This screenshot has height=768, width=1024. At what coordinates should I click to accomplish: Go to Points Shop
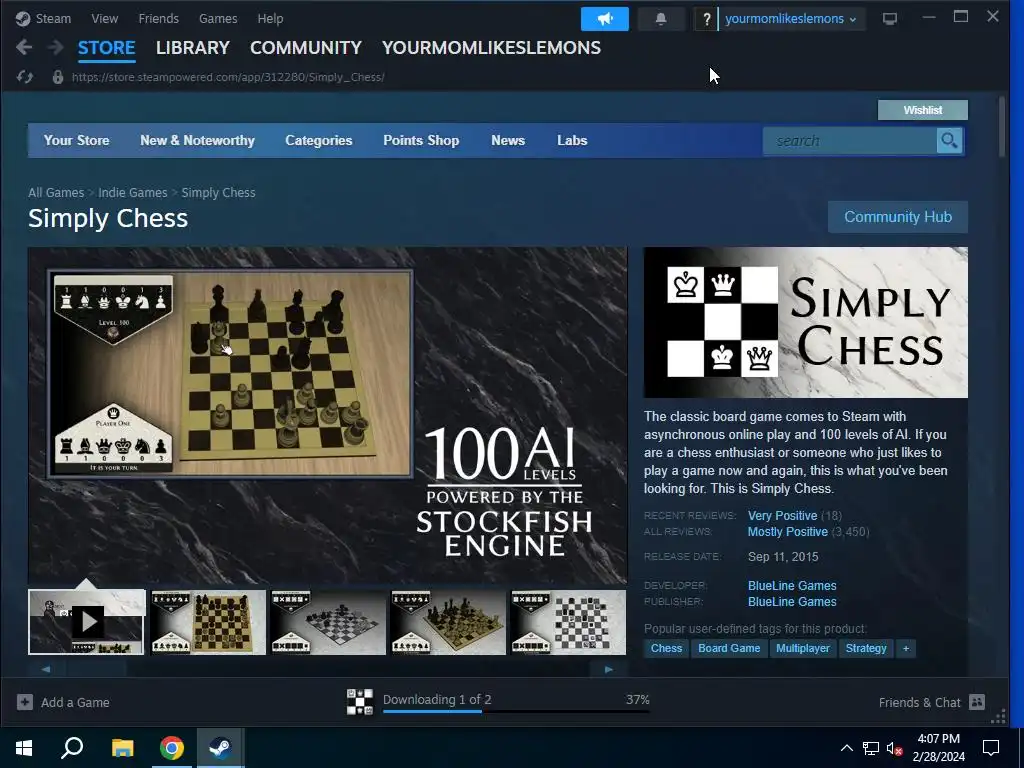[x=421, y=140]
